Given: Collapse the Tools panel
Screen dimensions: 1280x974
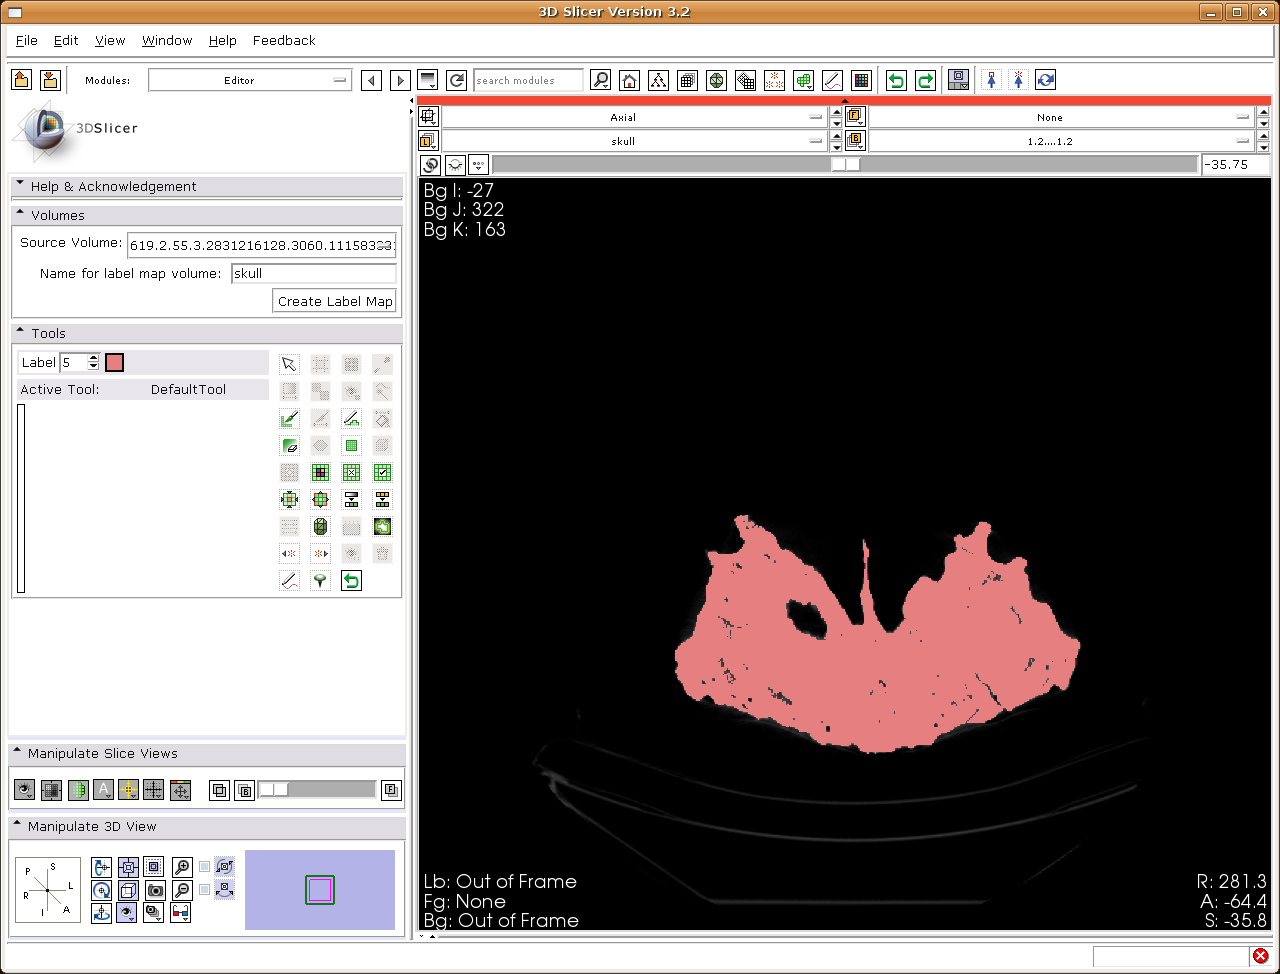Looking at the screenshot, I should click(x=207, y=333).
